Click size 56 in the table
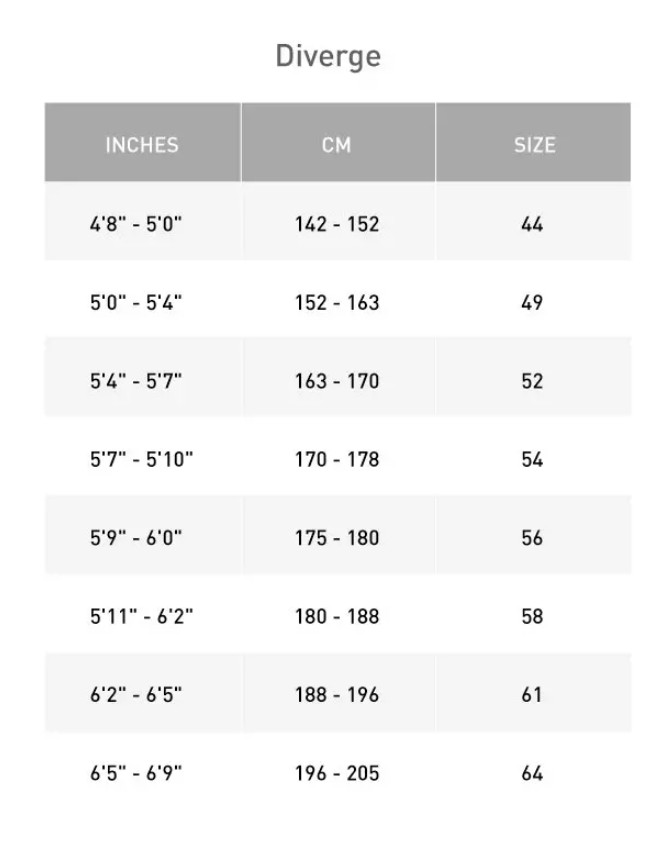Image resolution: width=653 pixels, height=853 pixels. point(532,538)
